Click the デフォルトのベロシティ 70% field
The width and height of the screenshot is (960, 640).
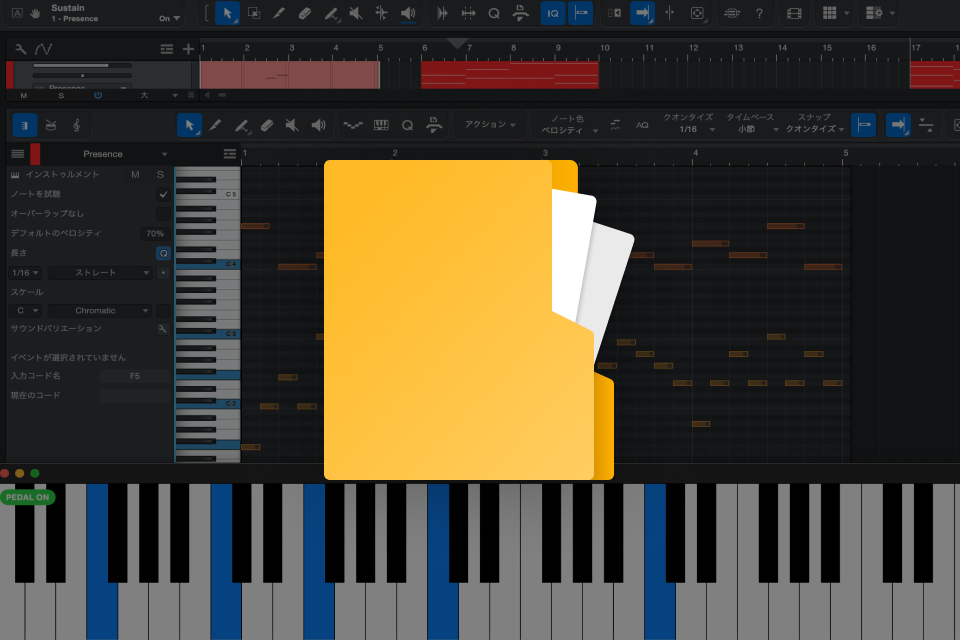coord(155,233)
